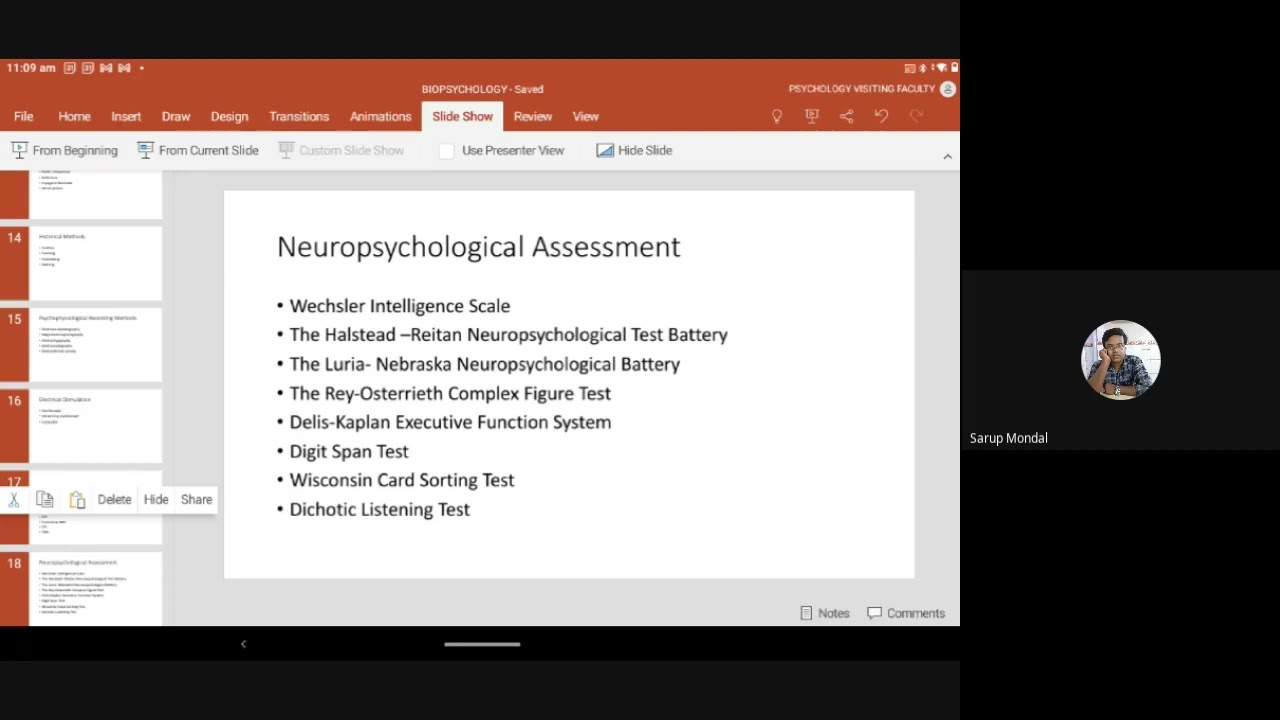The image size is (1280, 720).
Task: Switch to the Review tab
Action: tap(533, 117)
